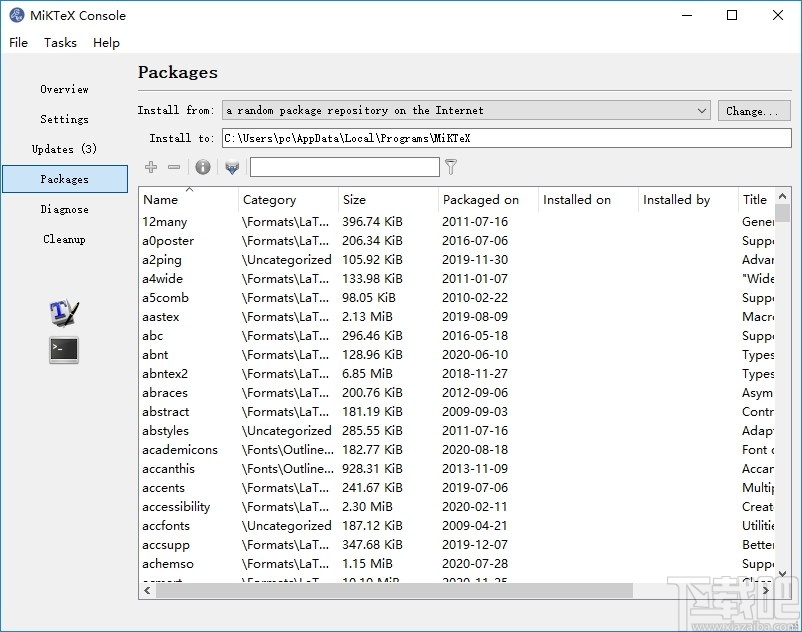Screen dimensions: 802x632
Task: Click the Install to path field
Action: pyautogui.click(x=505, y=138)
